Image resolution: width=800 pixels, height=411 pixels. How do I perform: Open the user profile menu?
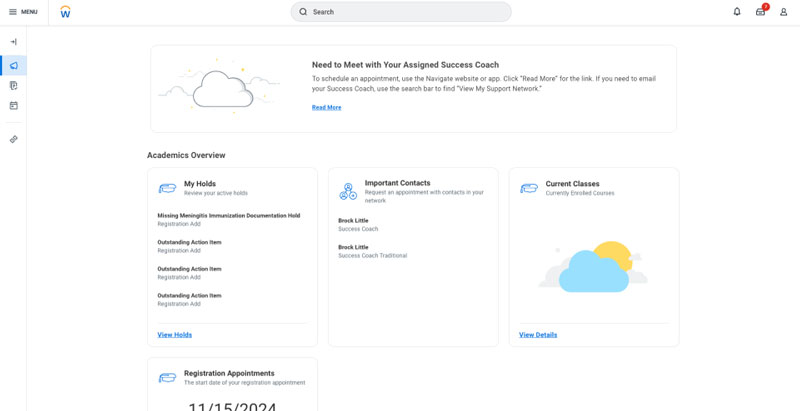point(783,12)
